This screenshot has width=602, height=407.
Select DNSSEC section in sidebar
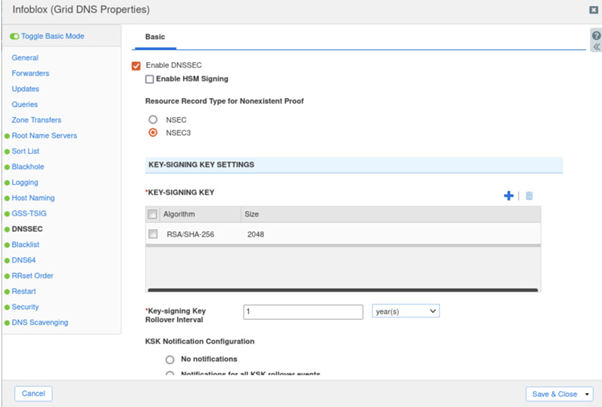click(x=27, y=229)
